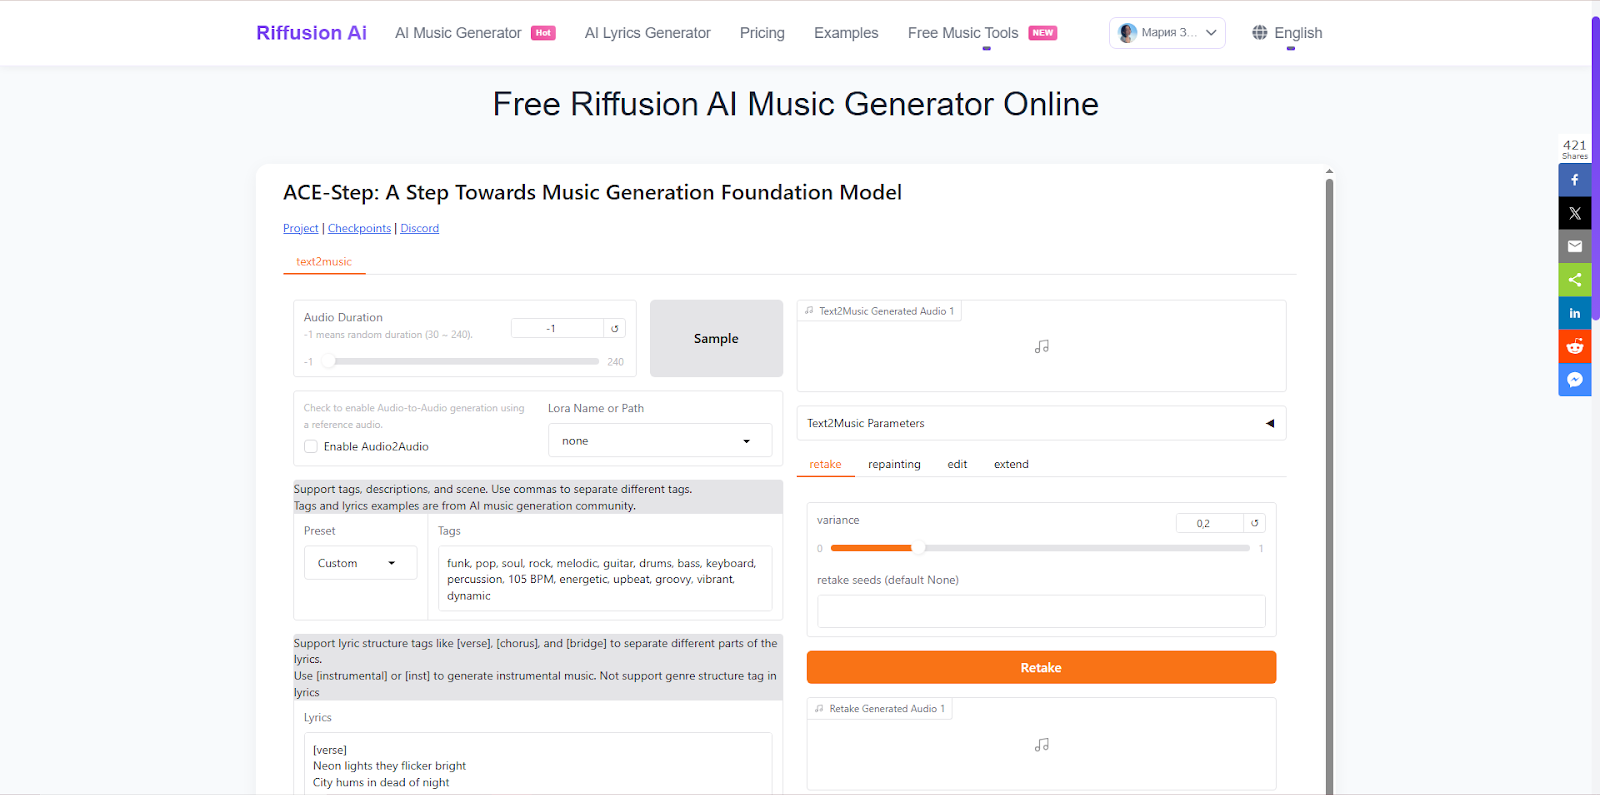Click the retake seeds input field
Viewport: 1600px width, 795px height.
[1040, 611]
